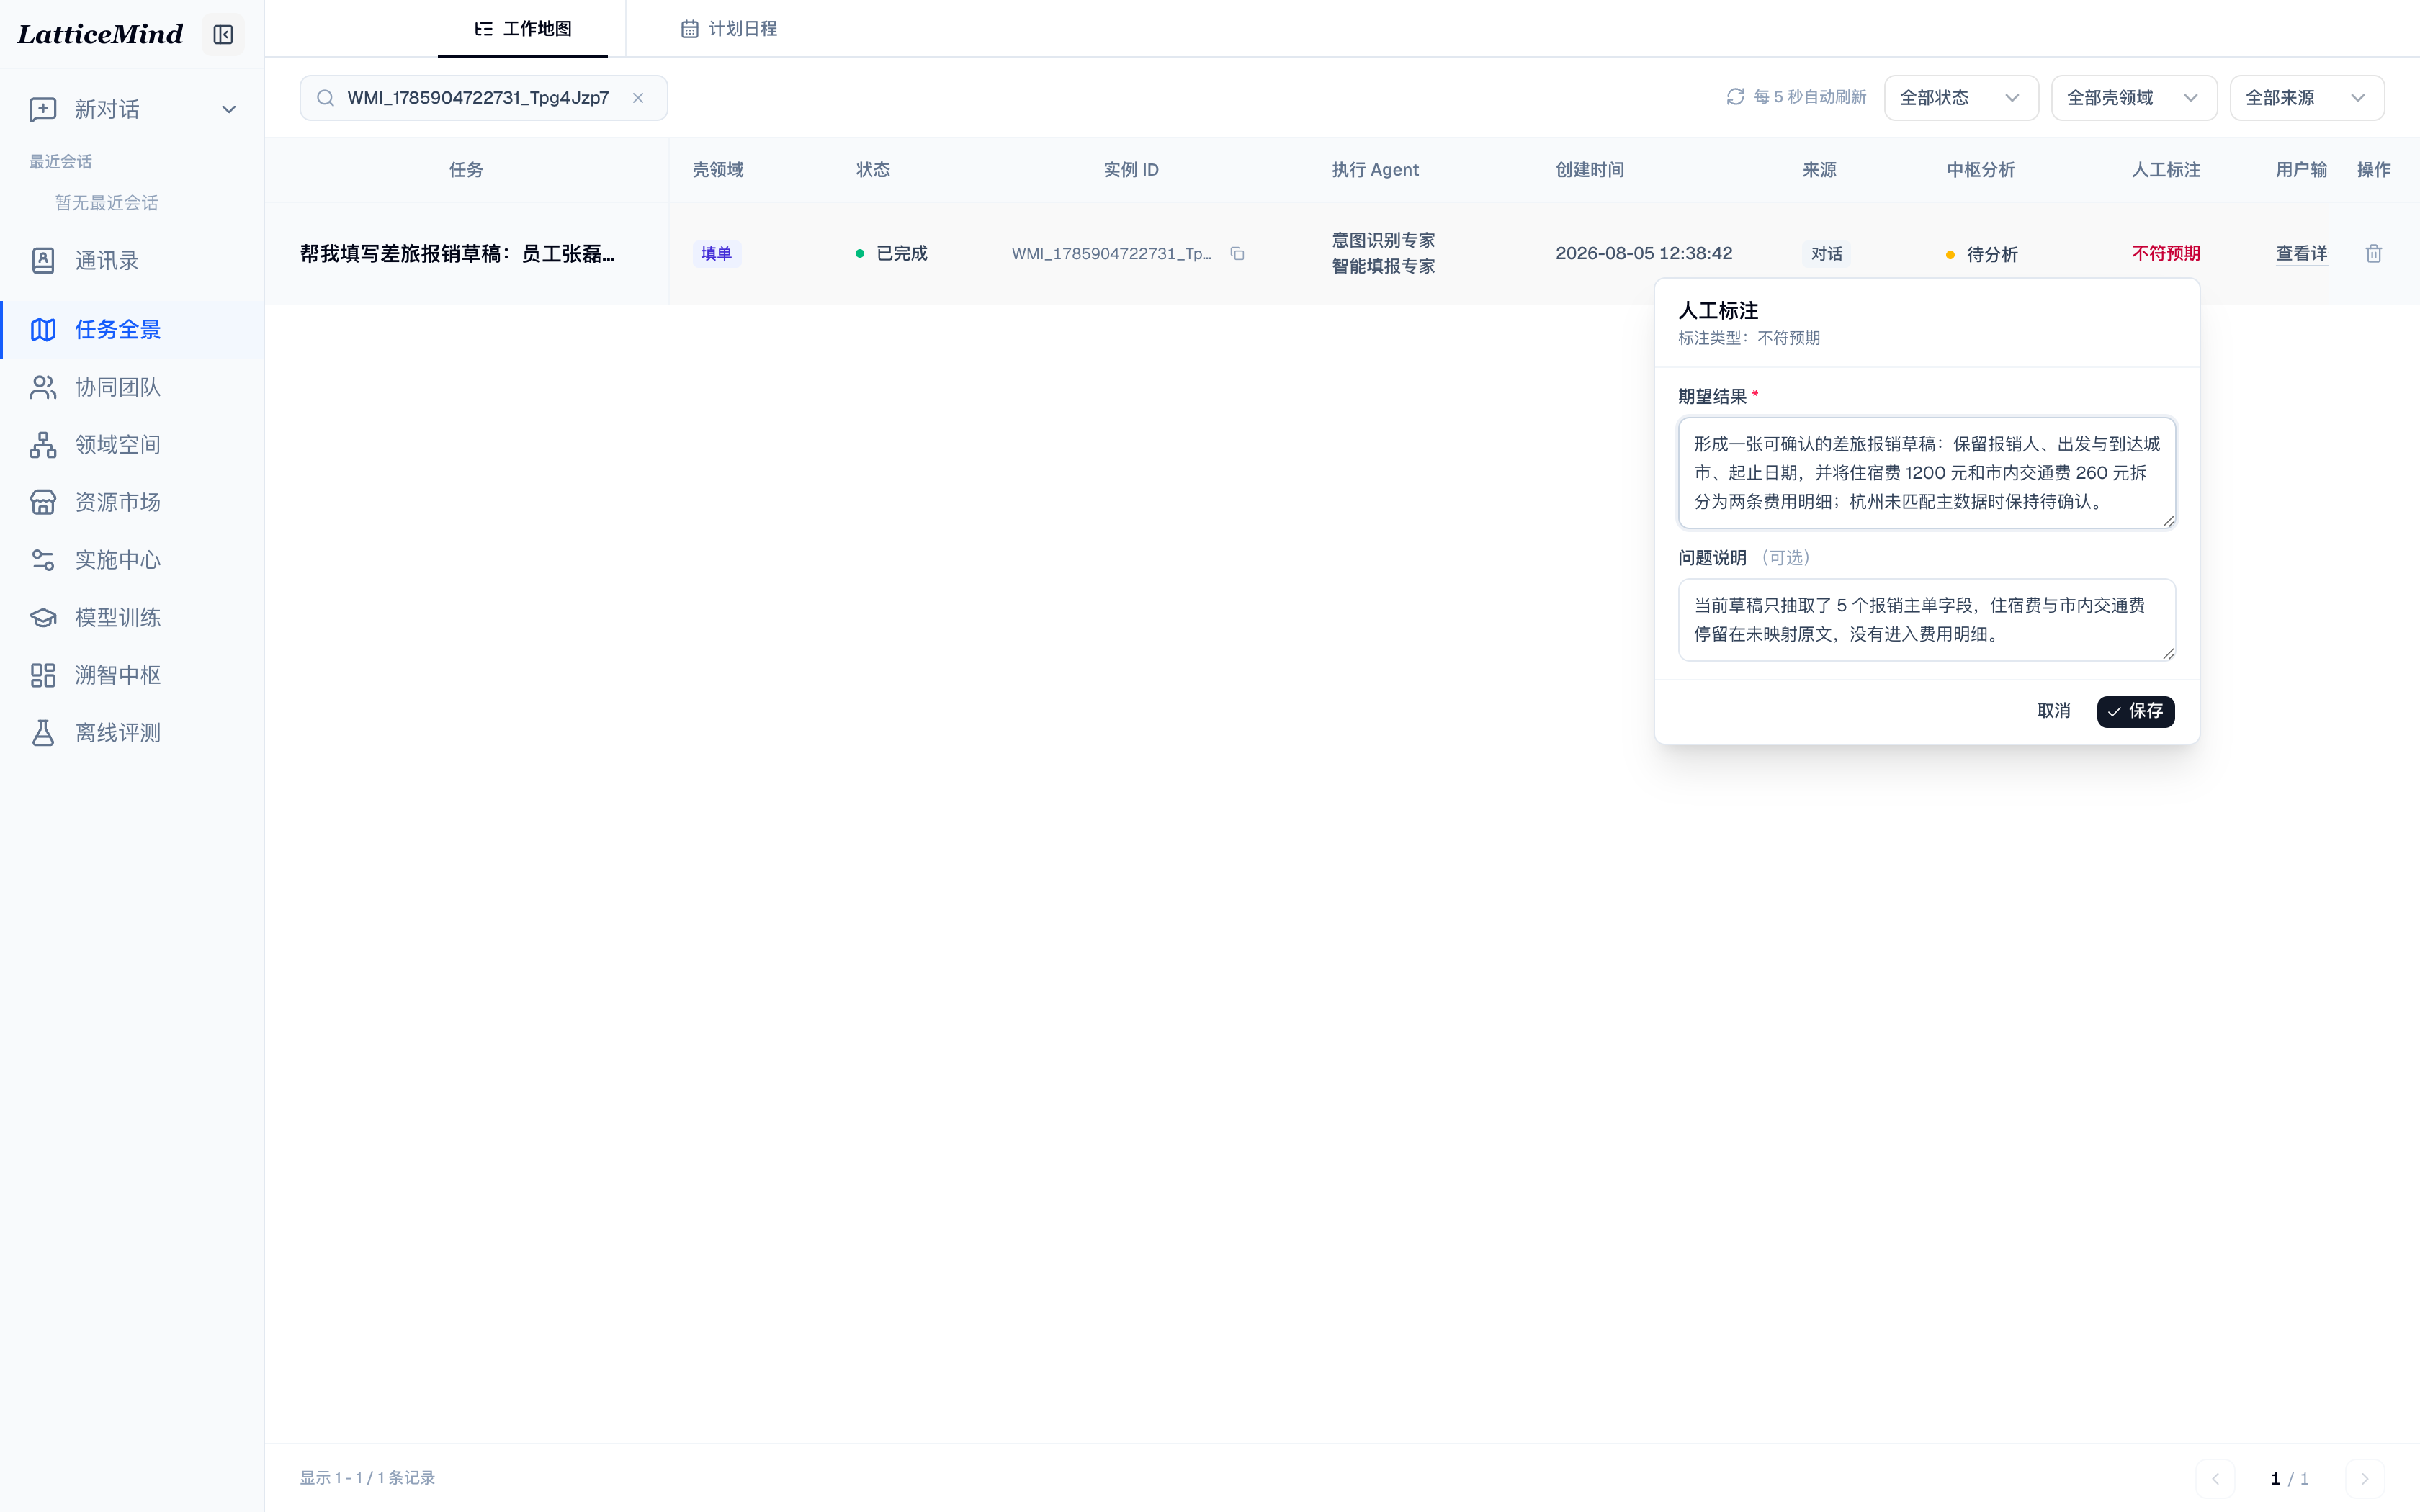
Task: Click the auto refresh icon
Action: pyautogui.click(x=1735, y=97)
